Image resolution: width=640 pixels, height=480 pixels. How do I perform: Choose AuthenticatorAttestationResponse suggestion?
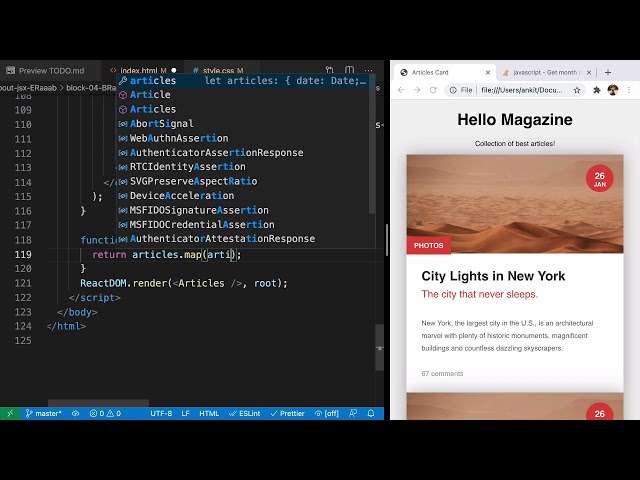pyautogui.click(x=243, y=238)
